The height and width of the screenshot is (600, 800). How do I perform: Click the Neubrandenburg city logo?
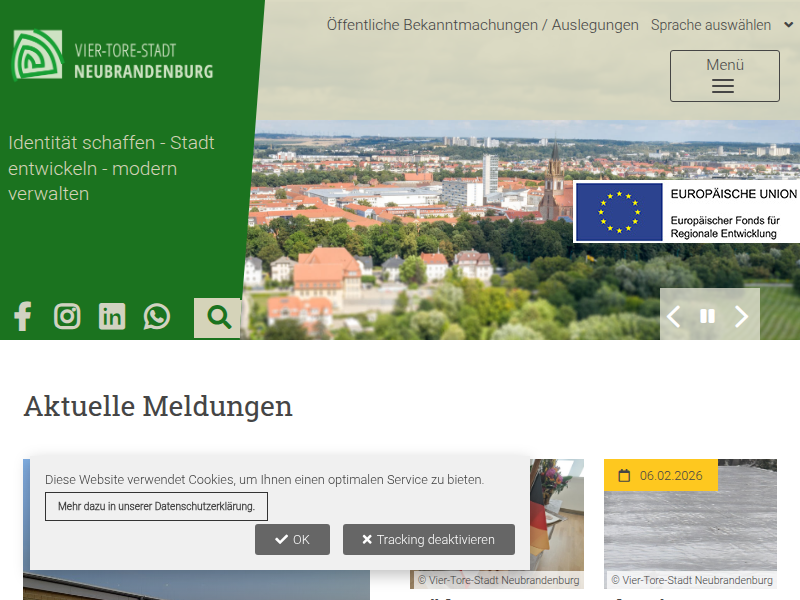[113, 56]
